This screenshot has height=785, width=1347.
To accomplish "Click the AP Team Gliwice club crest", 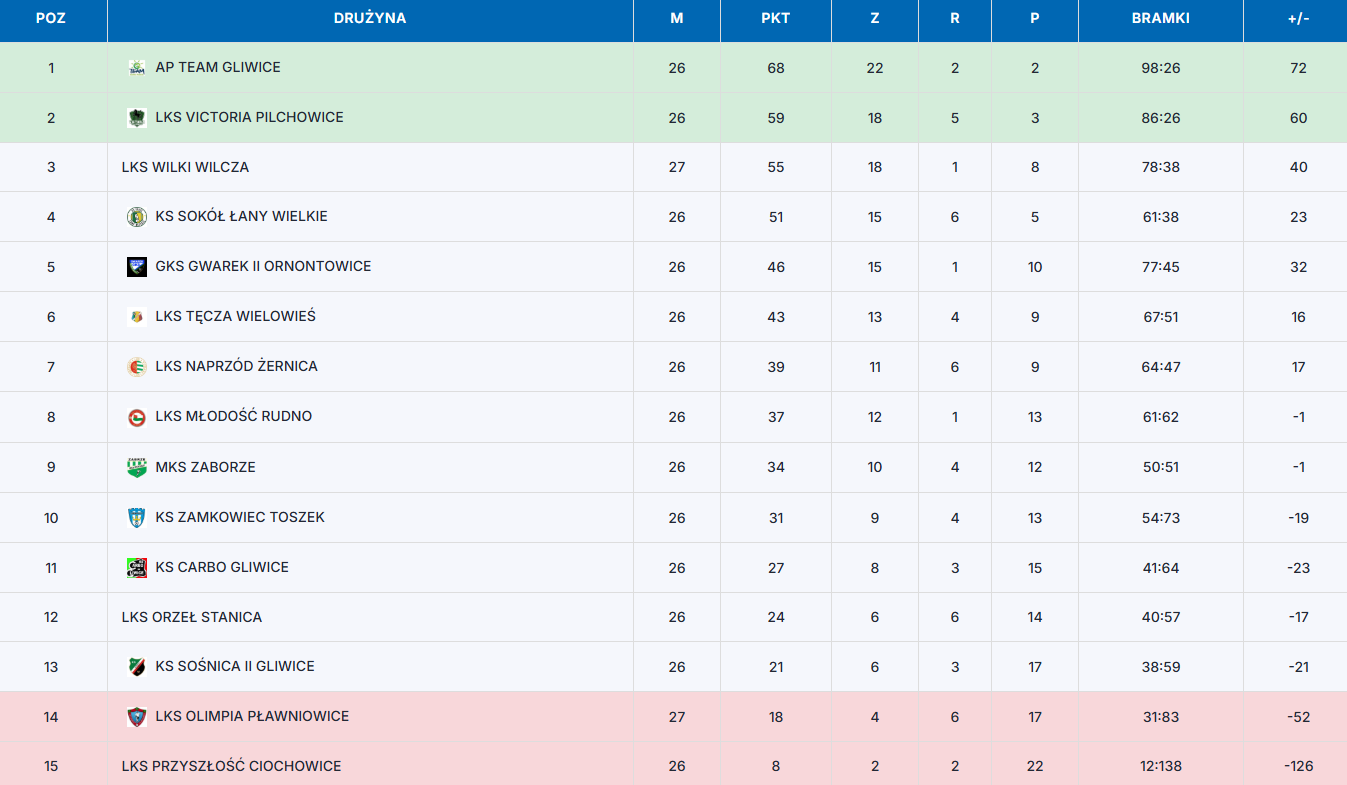I will pos(137,68).
